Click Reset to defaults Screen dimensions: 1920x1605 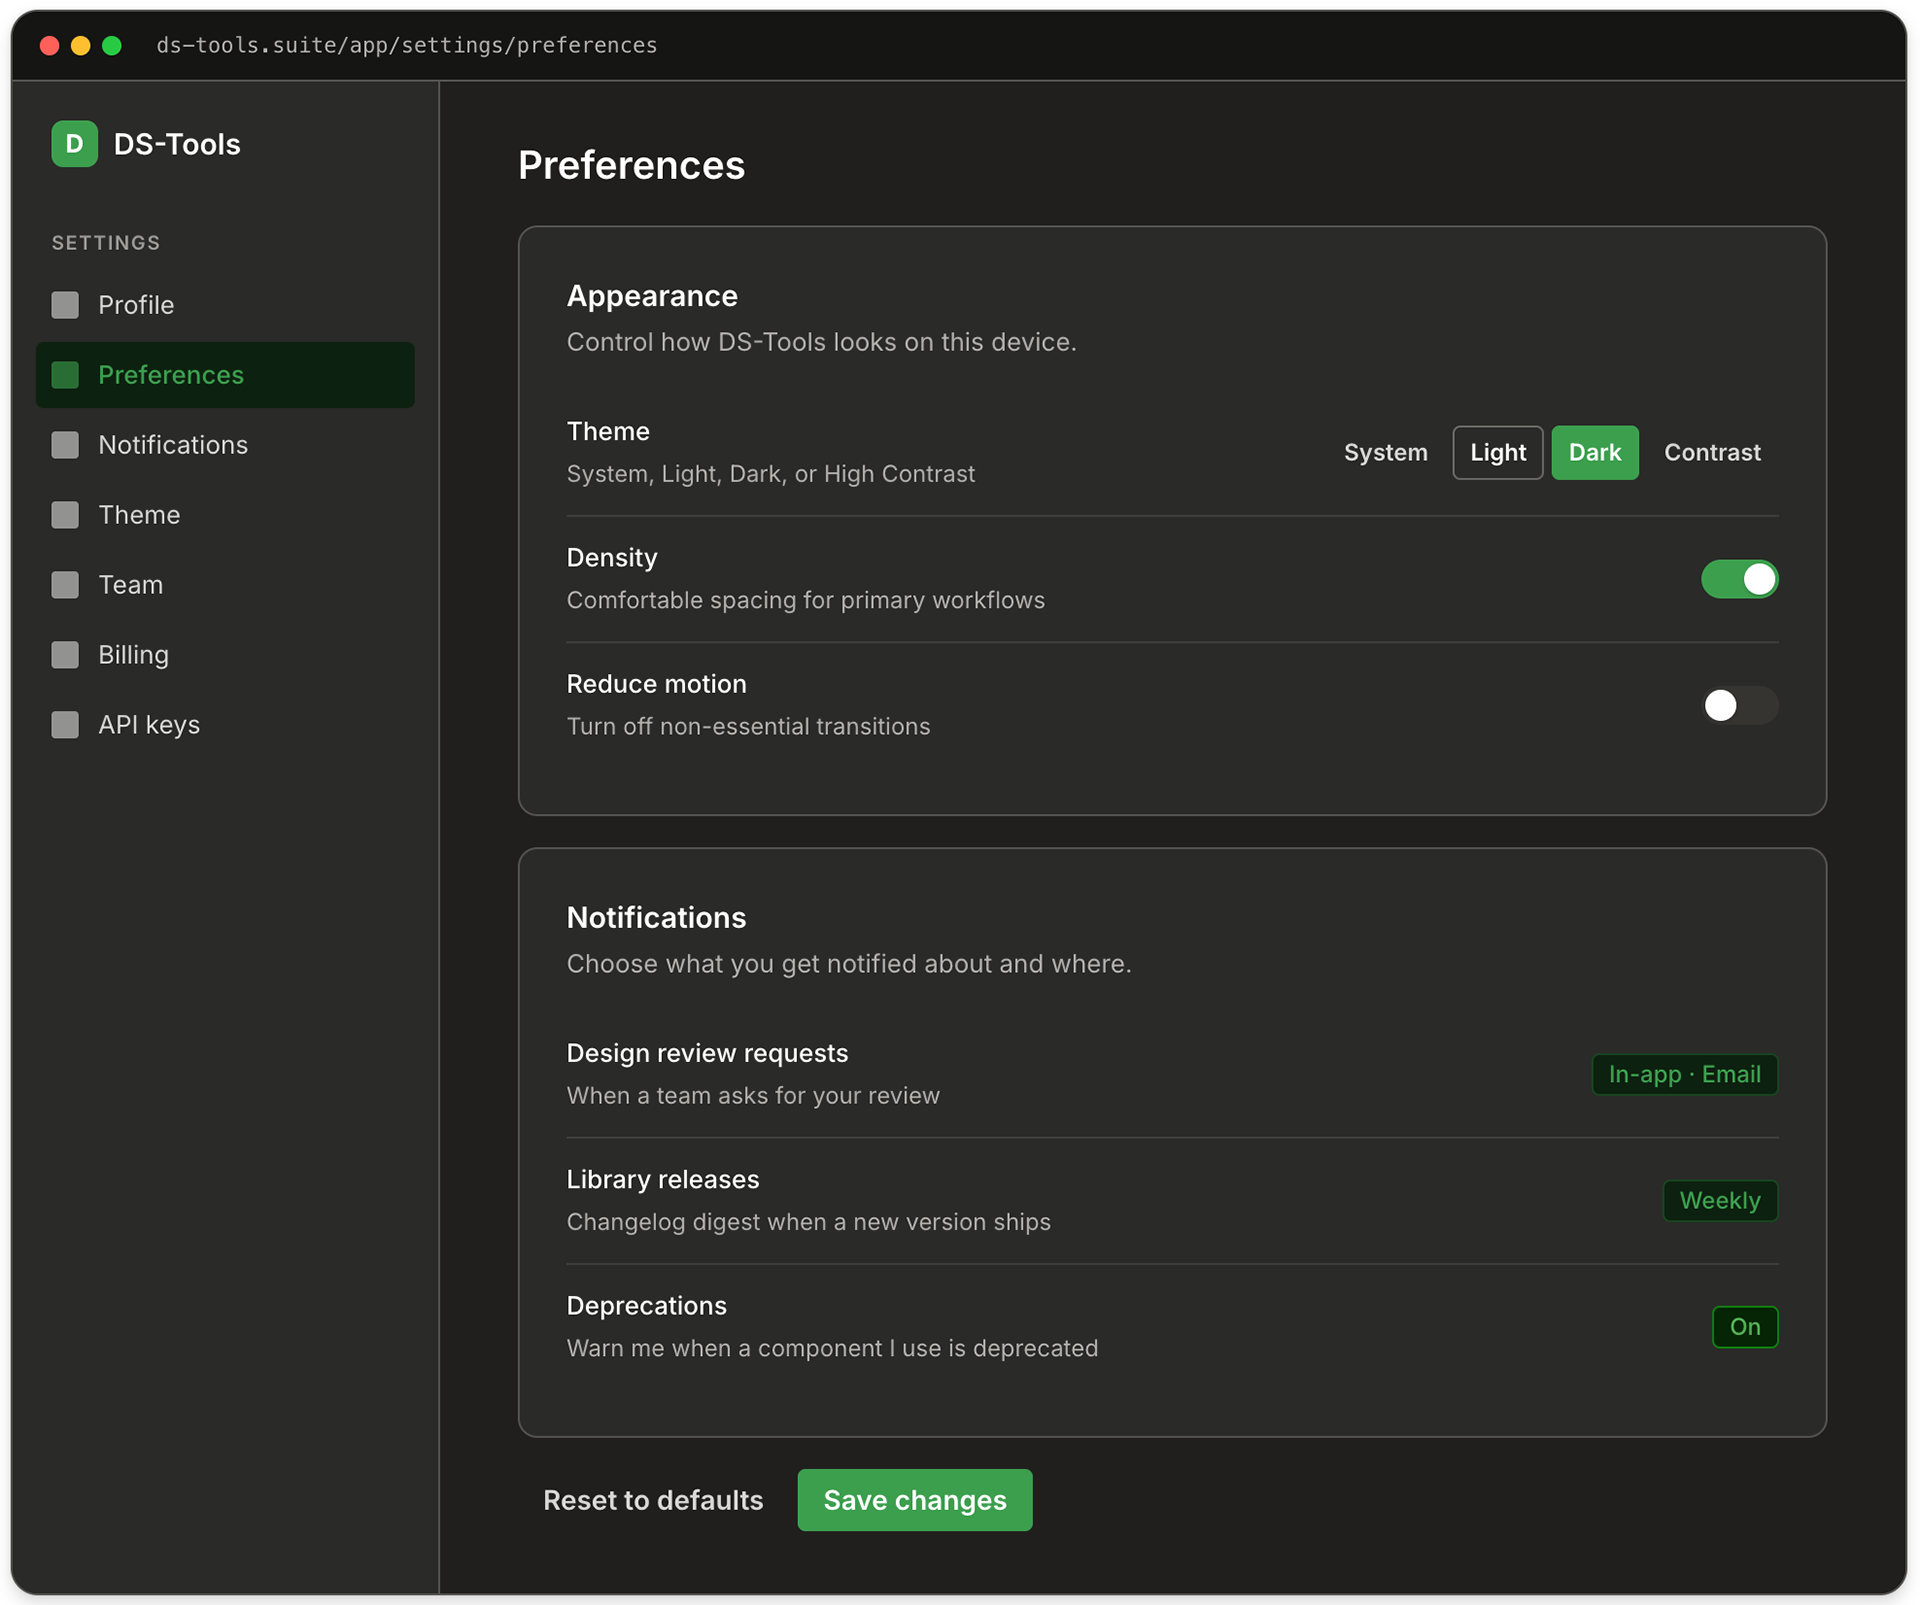click(x=652, y=1499)
